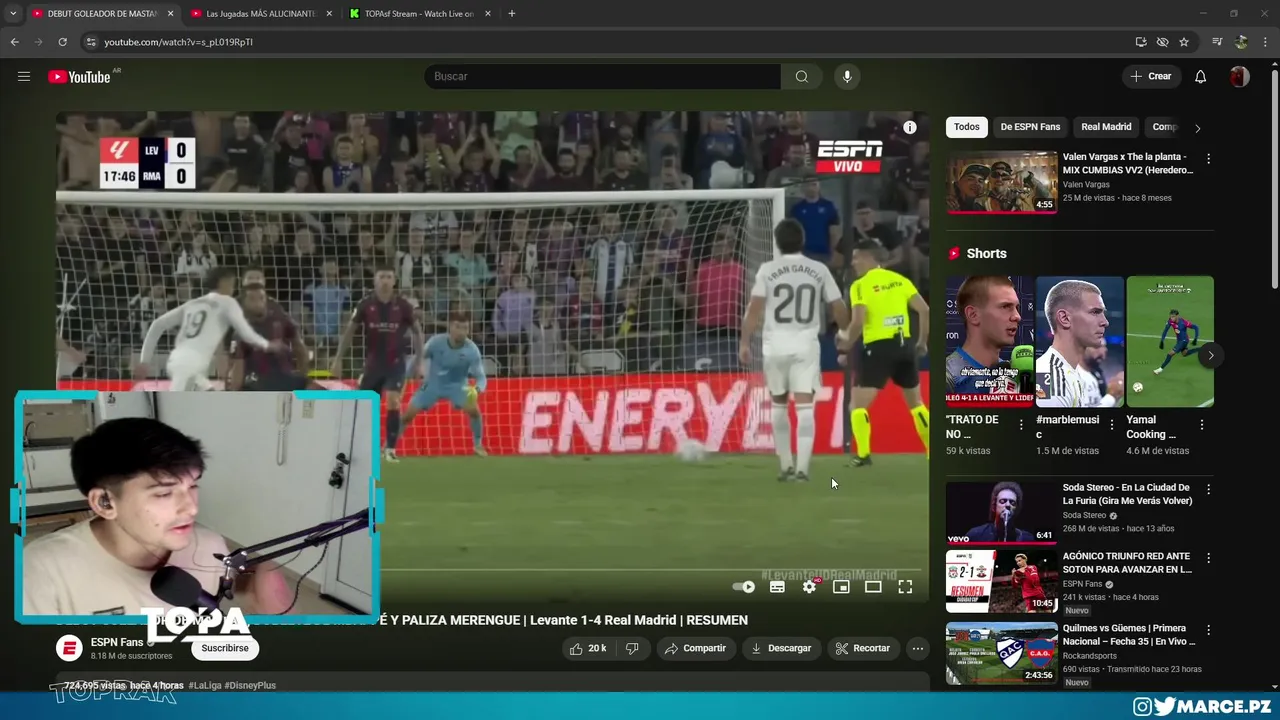Viewport: 1280px width, 720px height.
Task: Show video info card icon
Action: (909, 127)
